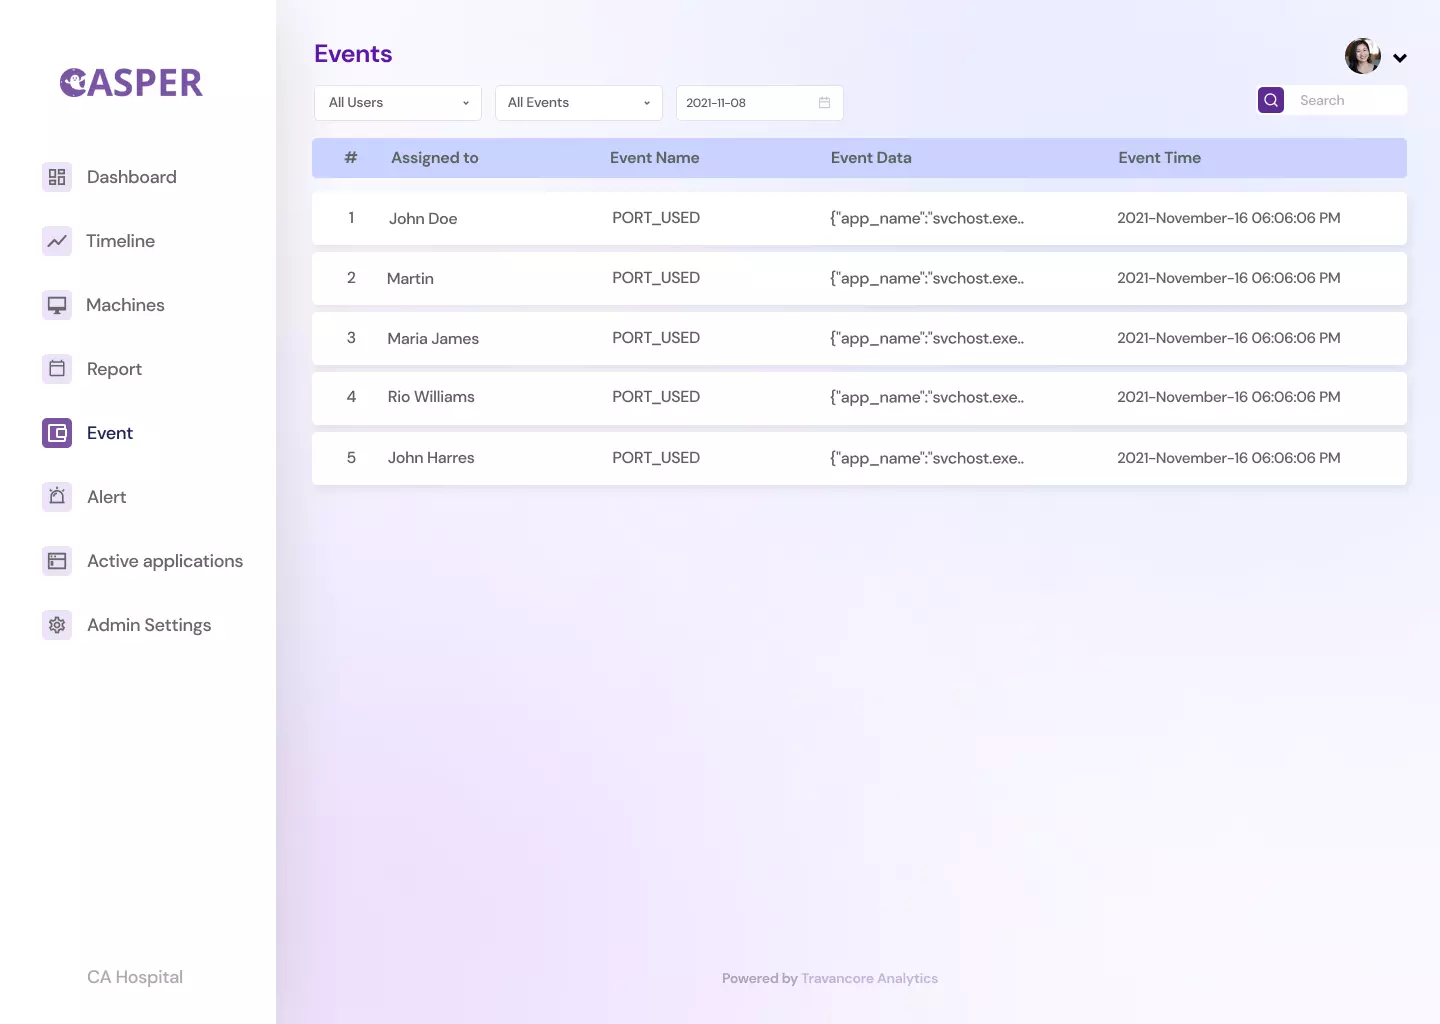Screen dimensions: 1440x1024
Task: Open the Dashboard grid icon
Action: pos(57,177)
